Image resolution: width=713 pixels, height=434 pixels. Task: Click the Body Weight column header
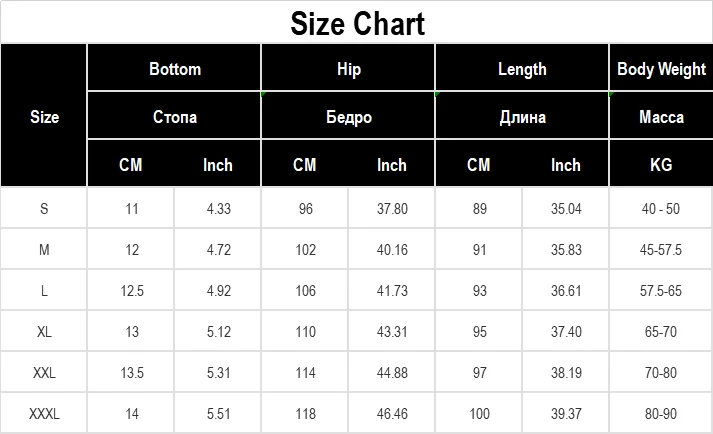661,69
